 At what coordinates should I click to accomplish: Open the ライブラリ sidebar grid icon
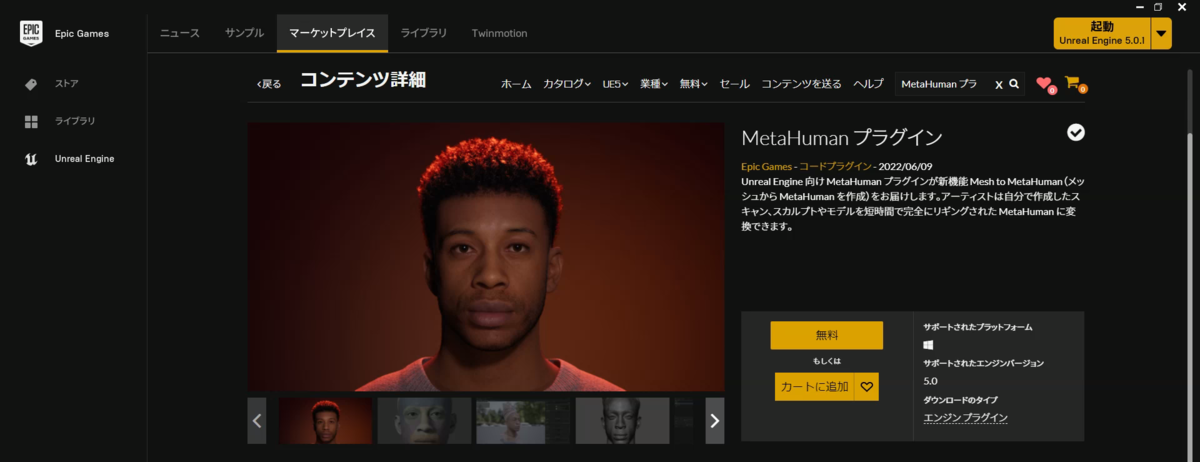tap(31, 121)
